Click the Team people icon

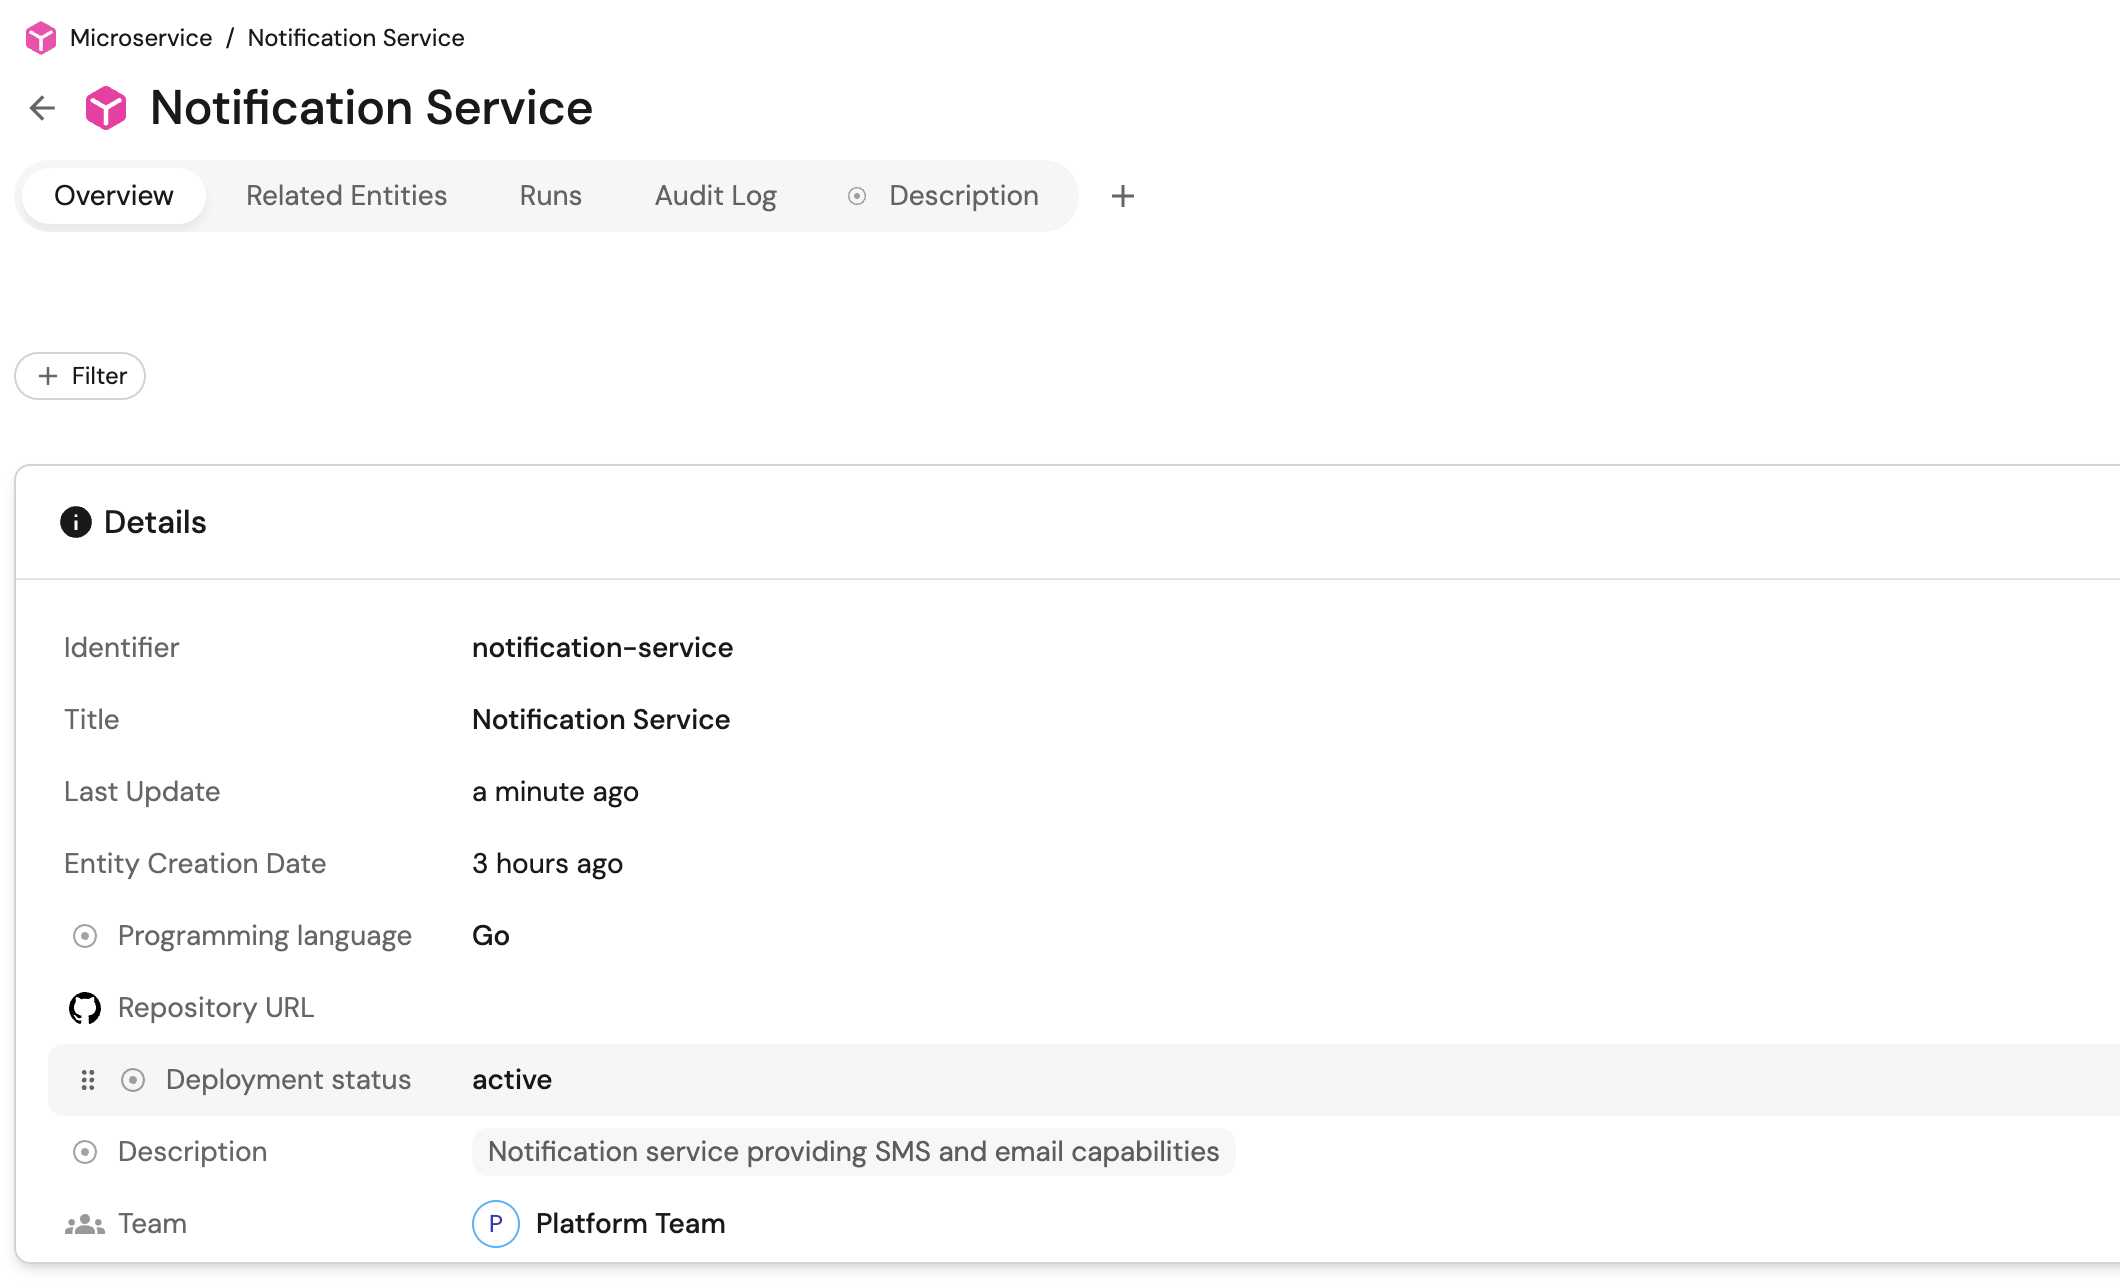pyautogui.click(x=85, y=1224)
